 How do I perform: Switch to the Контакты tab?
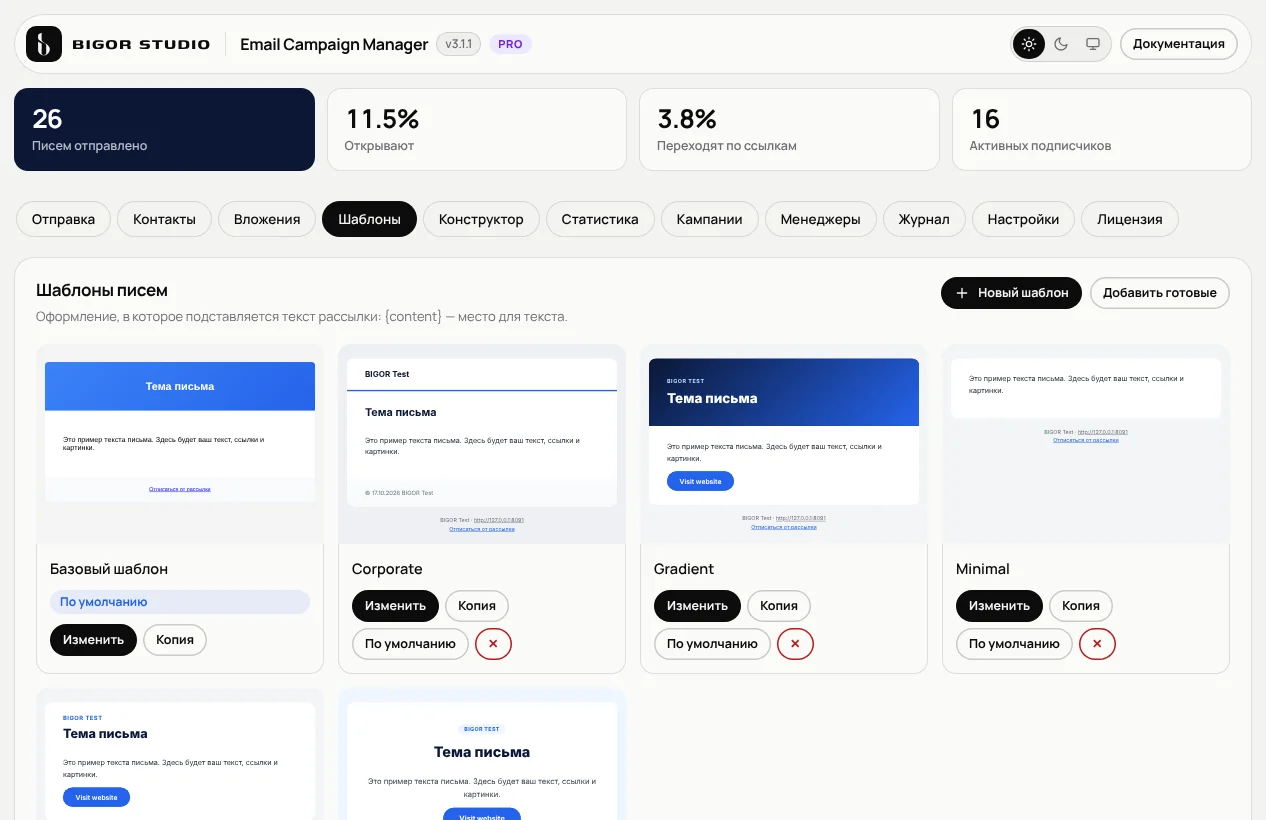click(164, 219)
